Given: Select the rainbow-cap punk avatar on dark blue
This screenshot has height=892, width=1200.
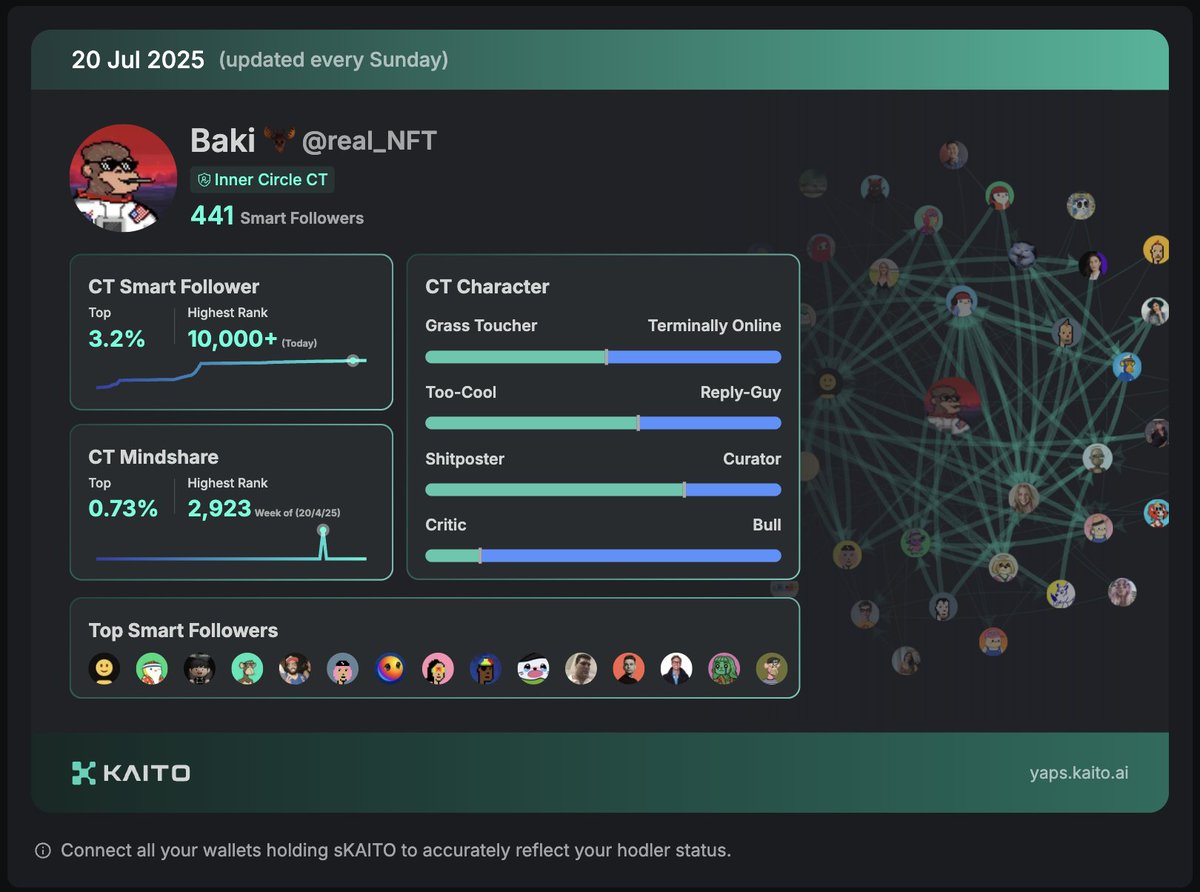Looking at the screenshot, I should (x=486, y=669).
